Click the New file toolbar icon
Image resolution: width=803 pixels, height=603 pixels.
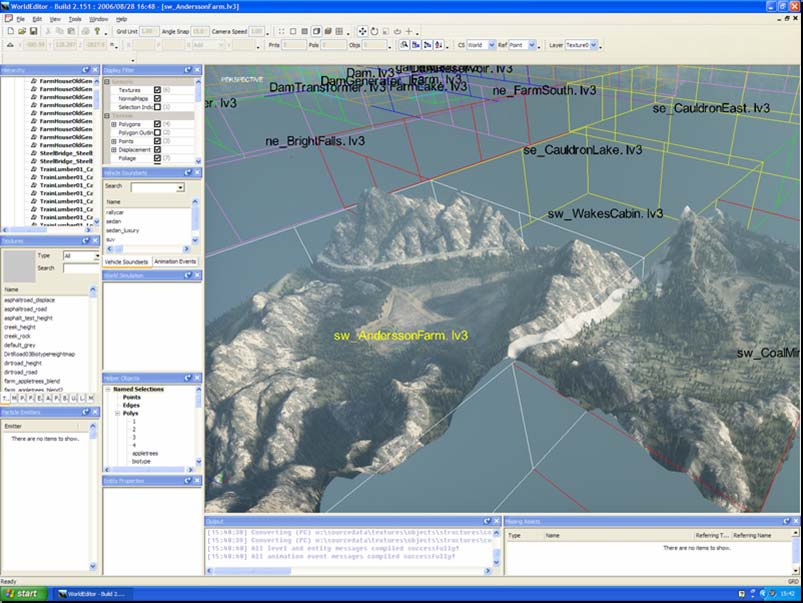coord(10,31)
